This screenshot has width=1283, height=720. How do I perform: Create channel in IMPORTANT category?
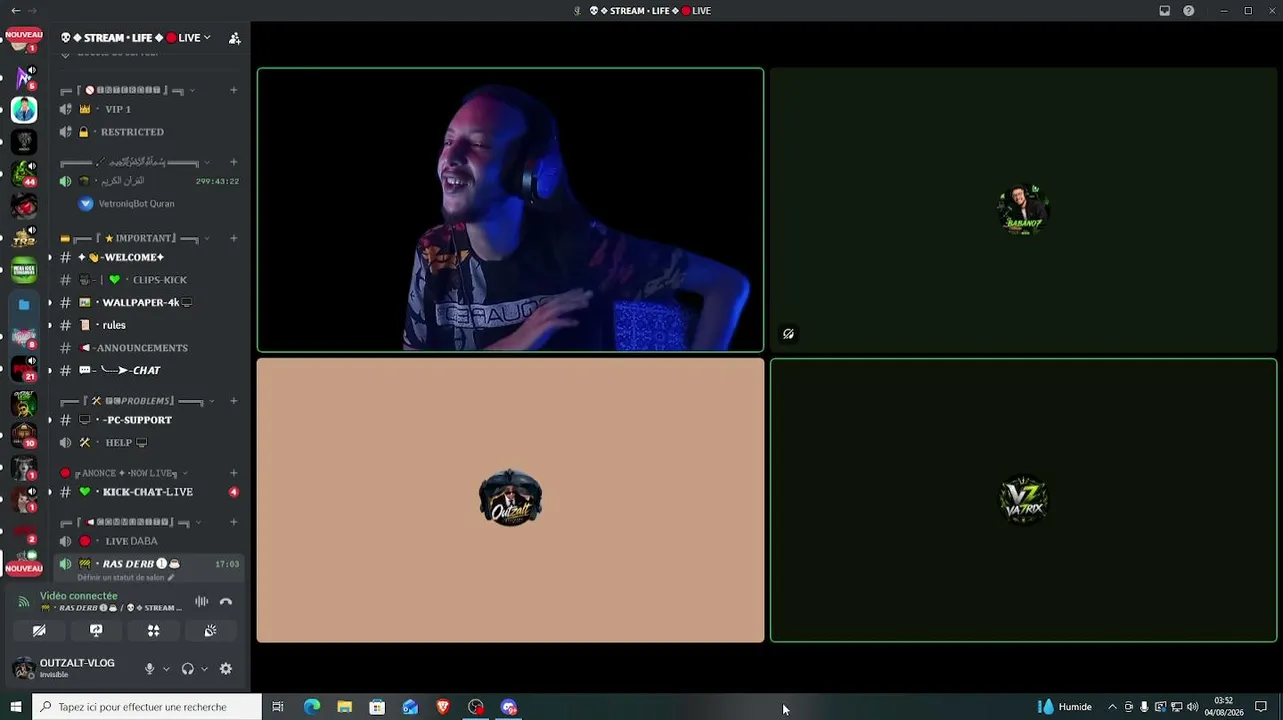point(234,238)
